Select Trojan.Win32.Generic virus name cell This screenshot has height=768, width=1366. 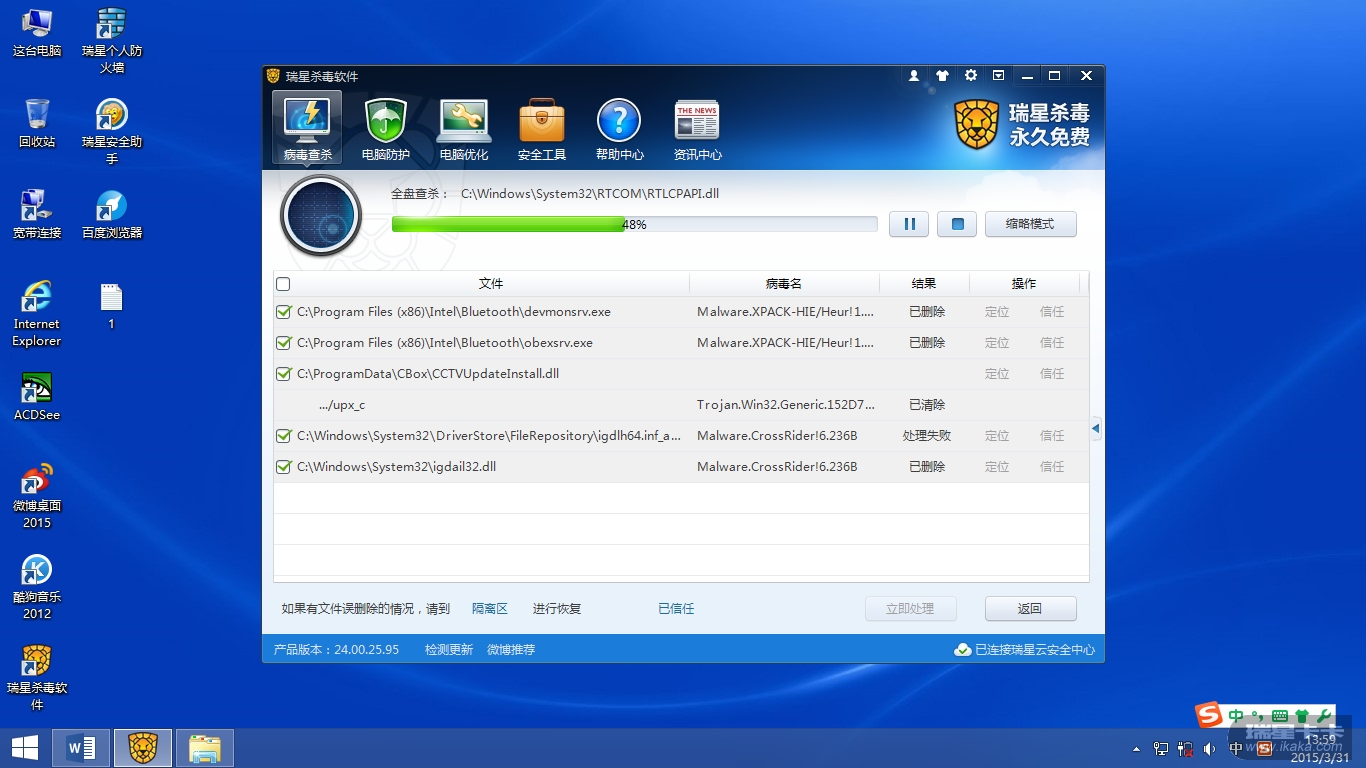[786, 405]
